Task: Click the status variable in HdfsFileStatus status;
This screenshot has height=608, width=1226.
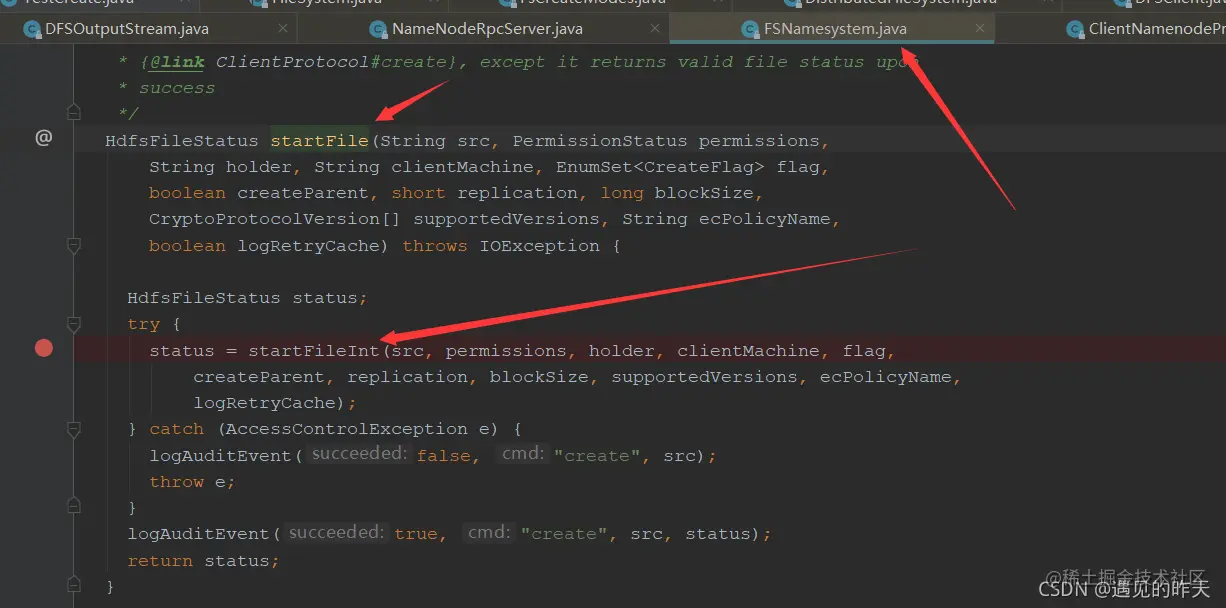Action: tap(325, 298)
